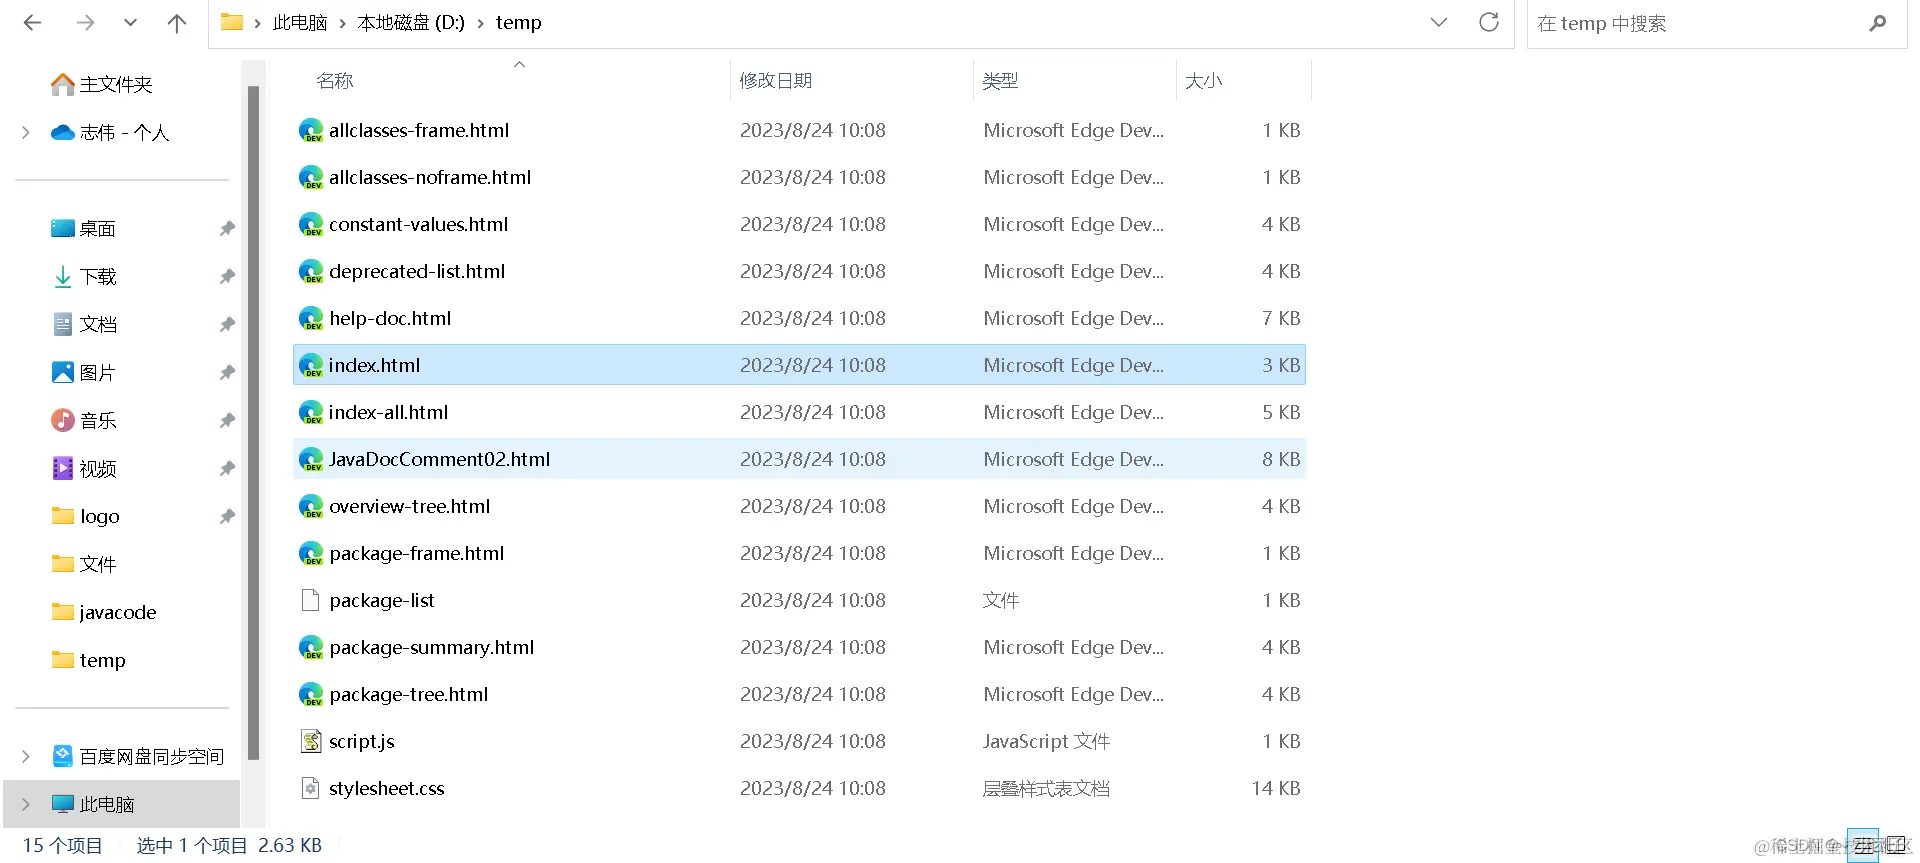This screenshot has height=863, width=1920.
Task: Select the allclasses-noframe.html file icon
Action: pyautogui.click(x=311, y=178)
